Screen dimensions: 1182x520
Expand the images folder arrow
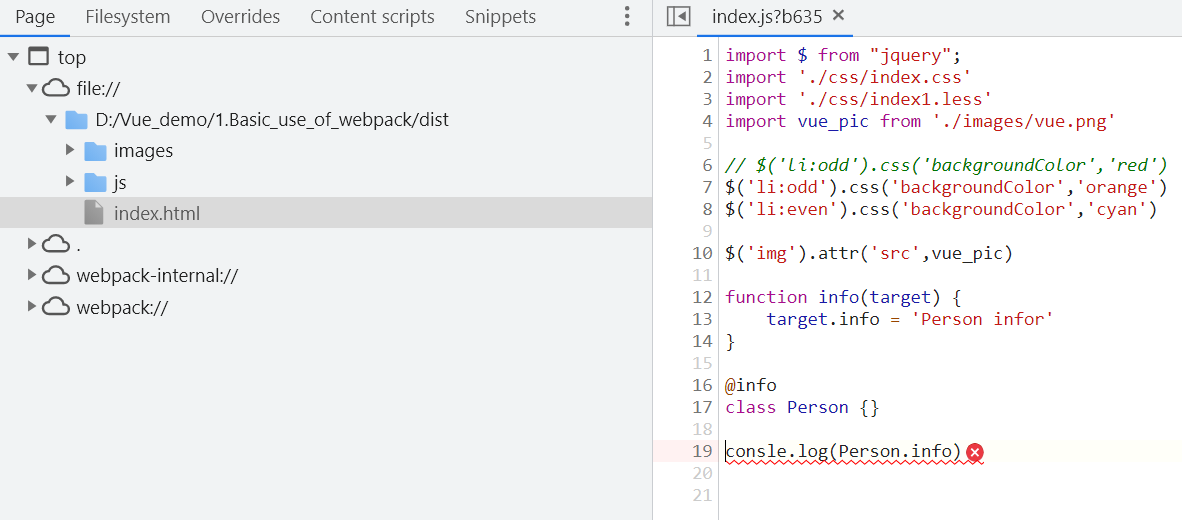tap(70, 151)
